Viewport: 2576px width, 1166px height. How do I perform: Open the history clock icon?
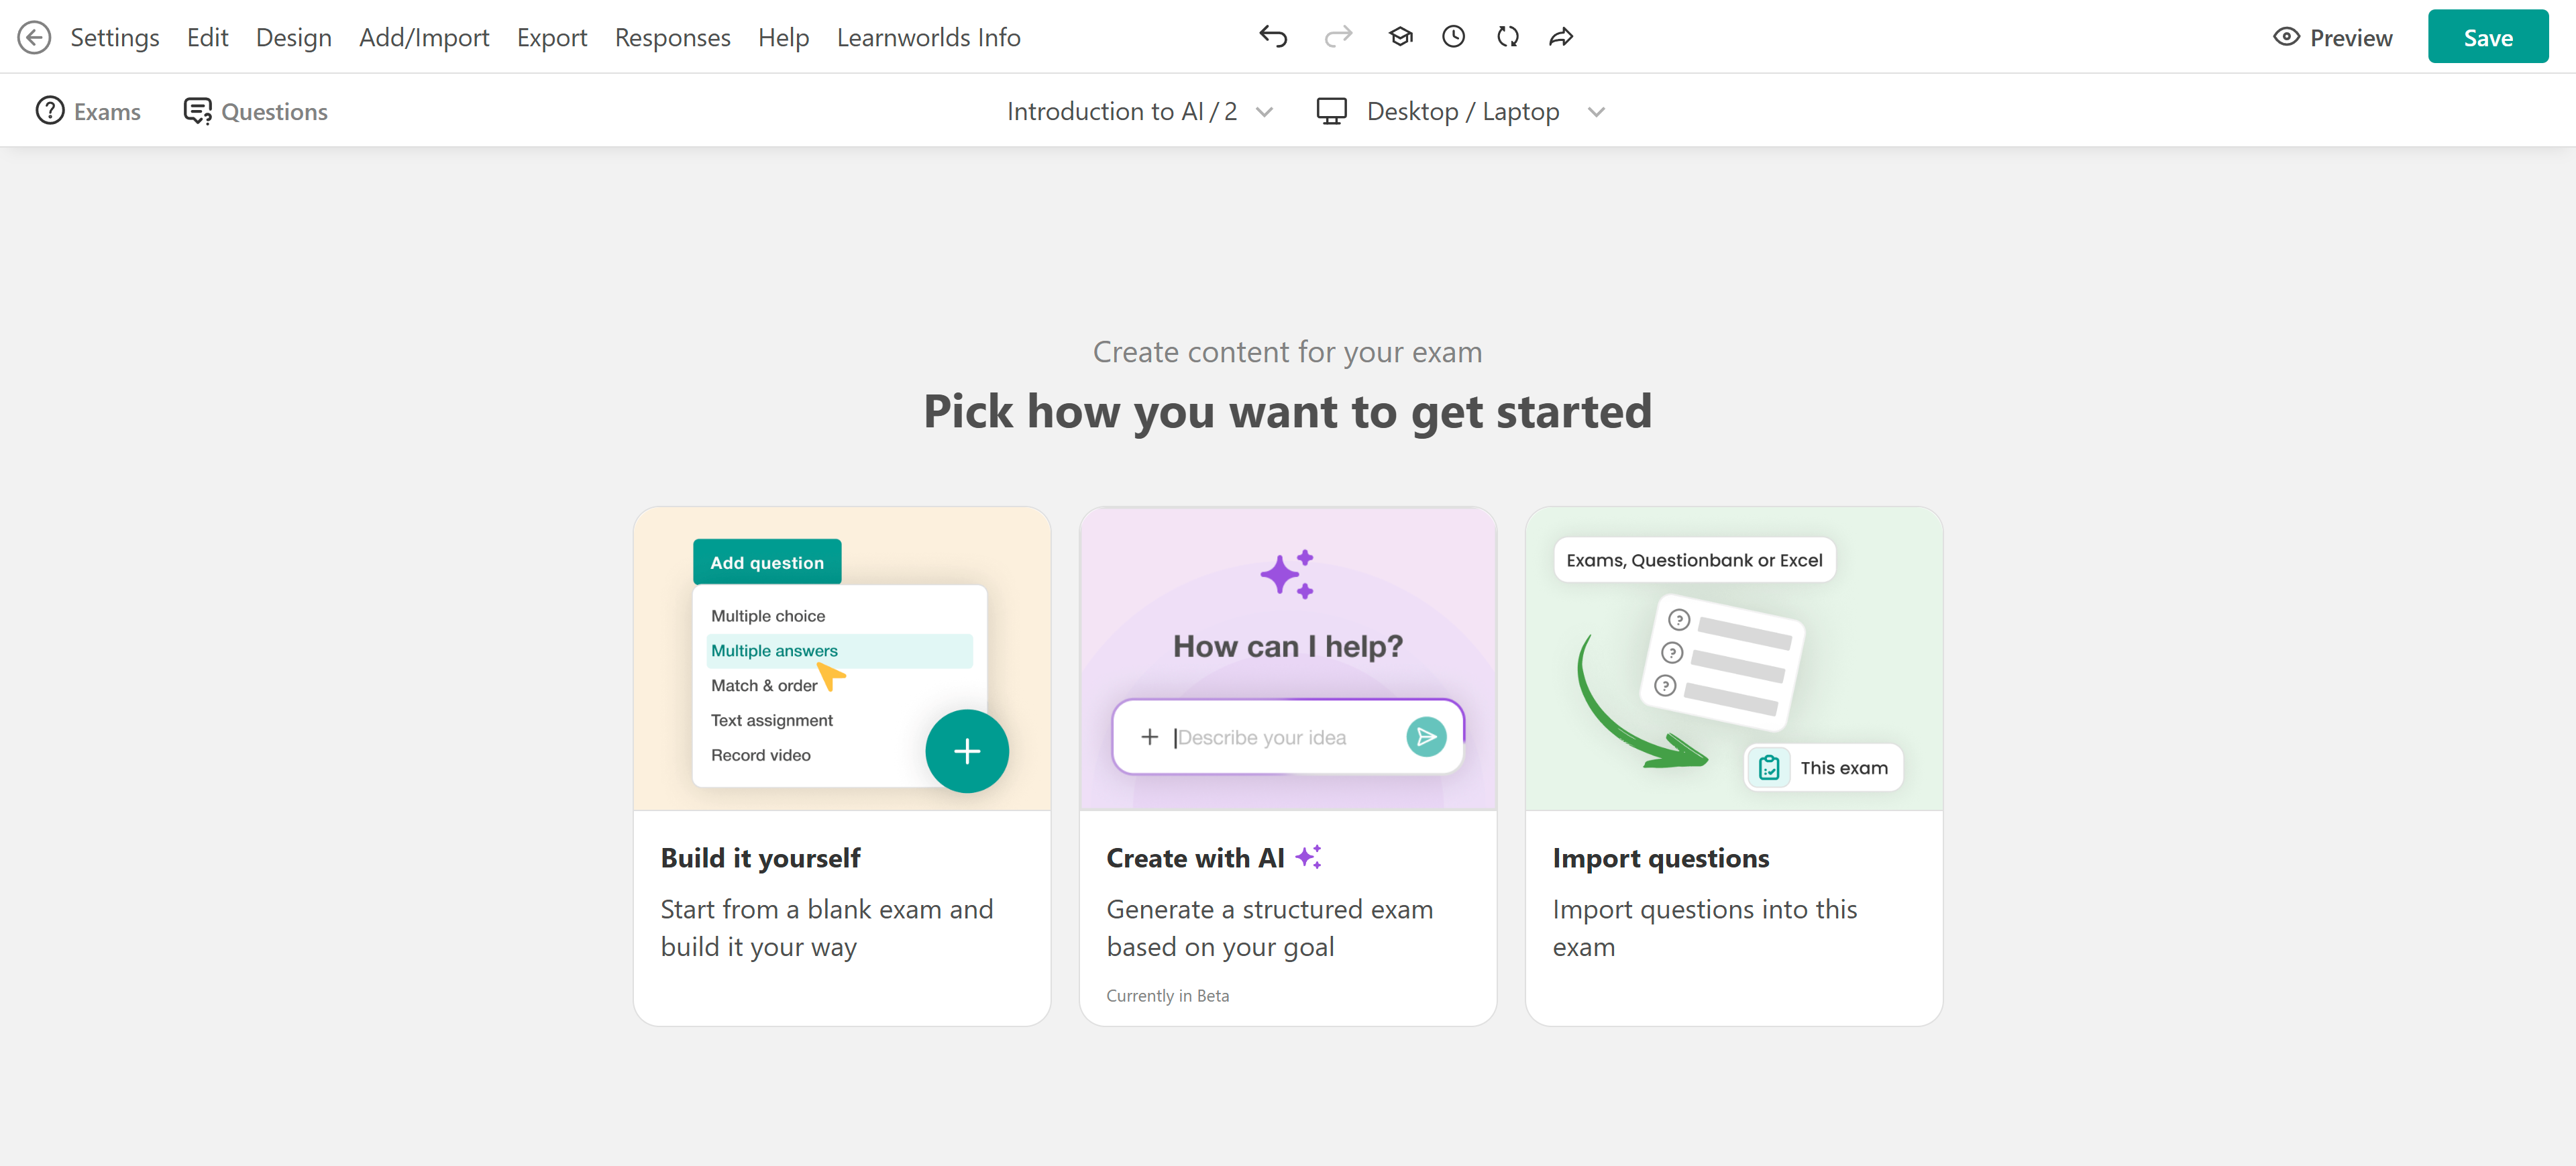point(1453,37)
